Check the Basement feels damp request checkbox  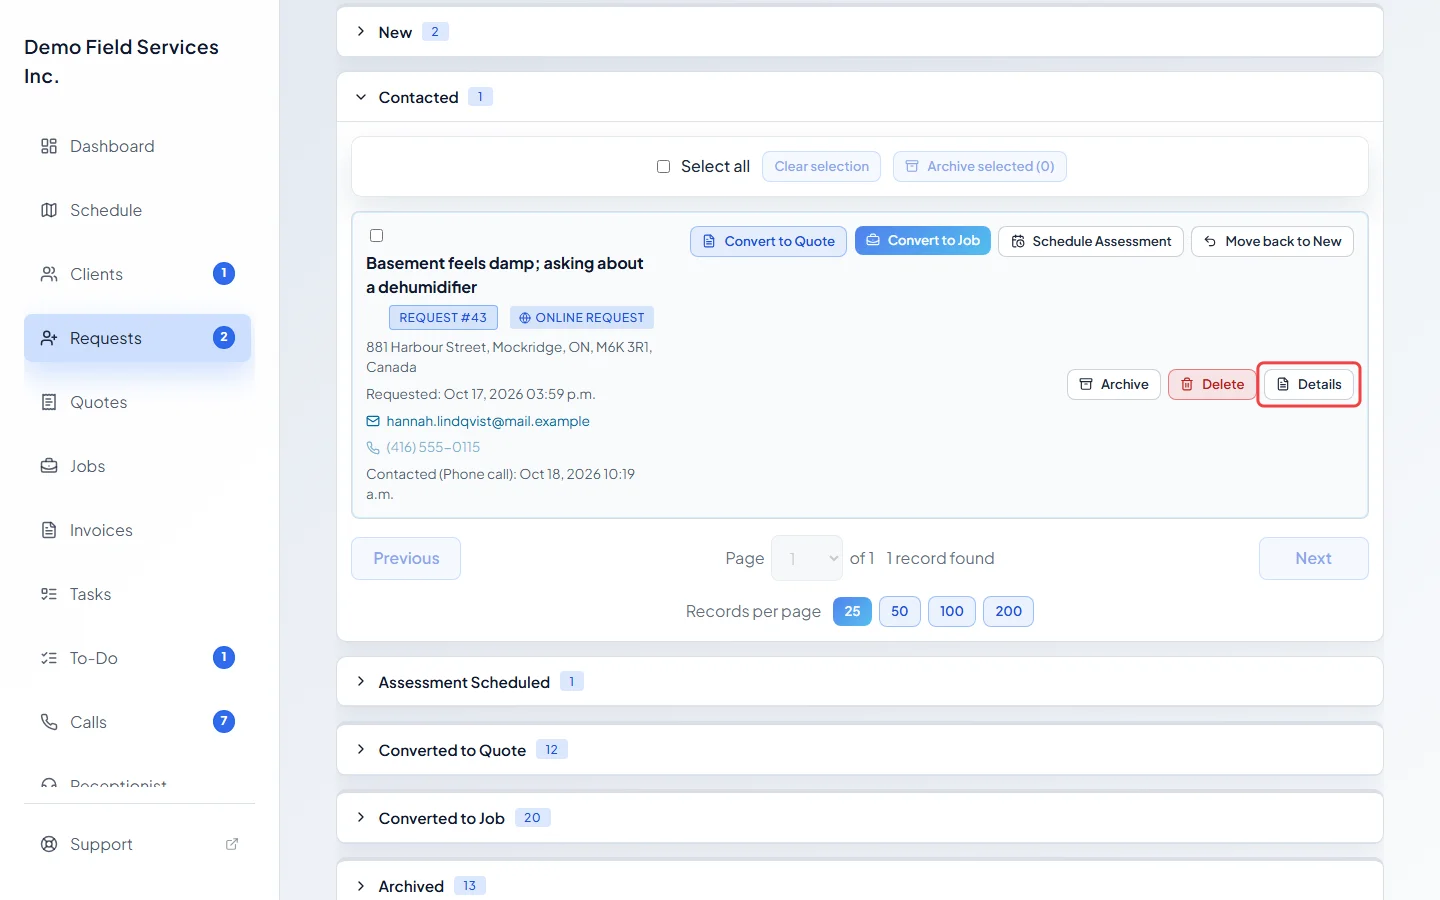point(377,236)
